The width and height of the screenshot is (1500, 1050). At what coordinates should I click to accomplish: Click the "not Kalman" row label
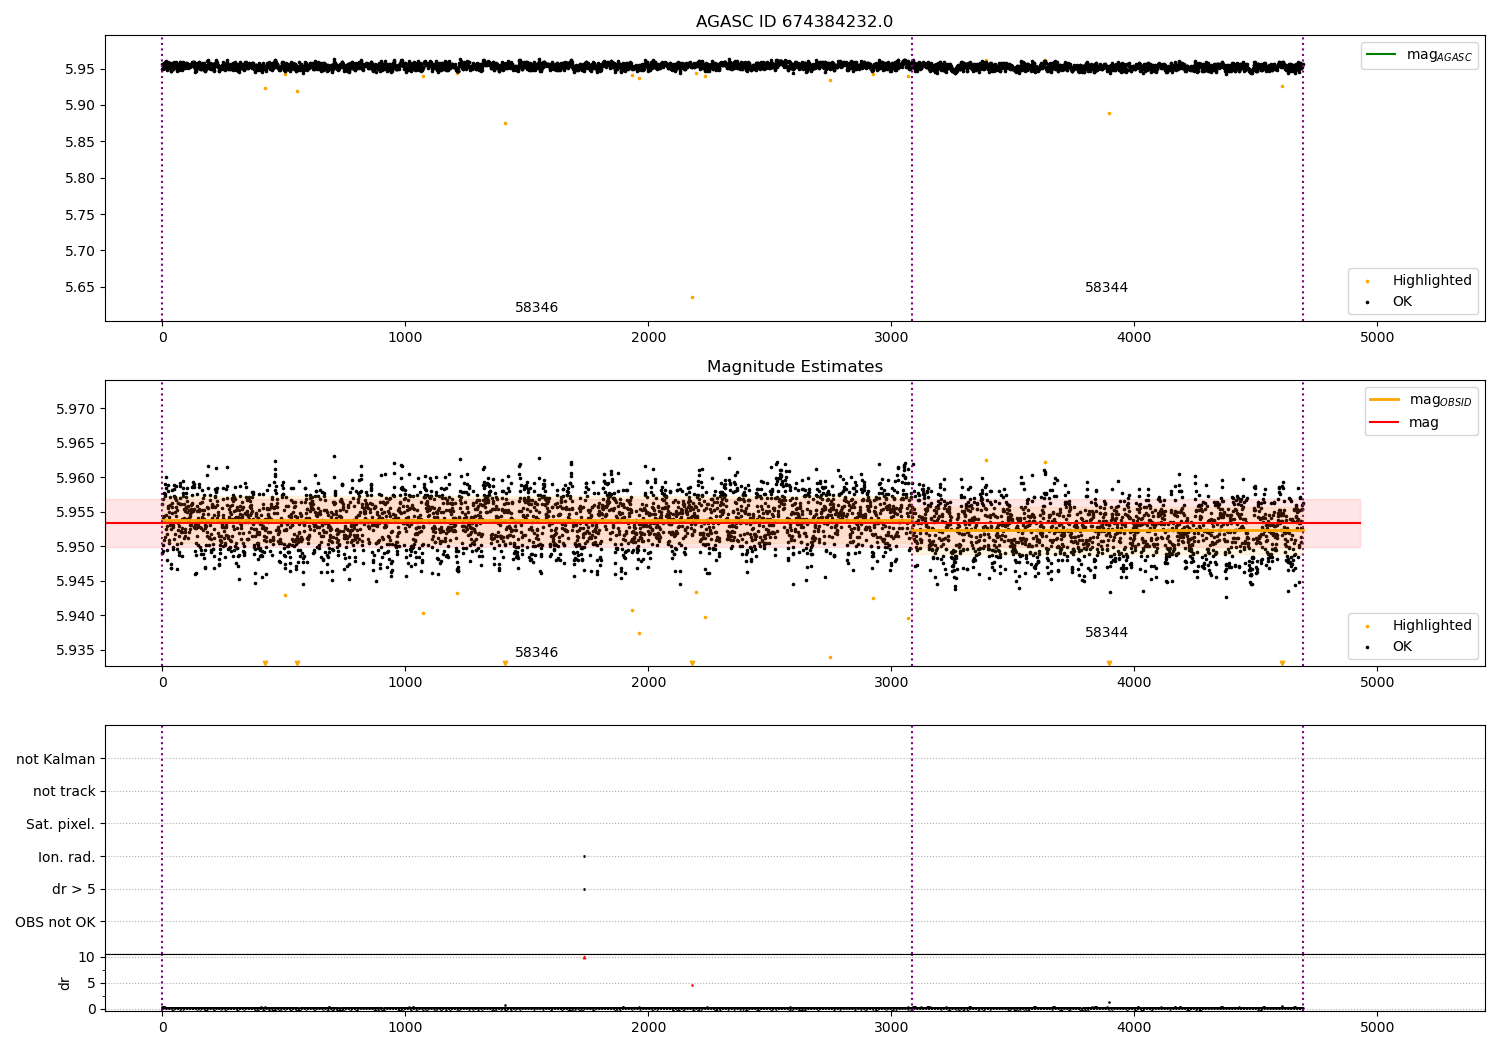(56, 759)
